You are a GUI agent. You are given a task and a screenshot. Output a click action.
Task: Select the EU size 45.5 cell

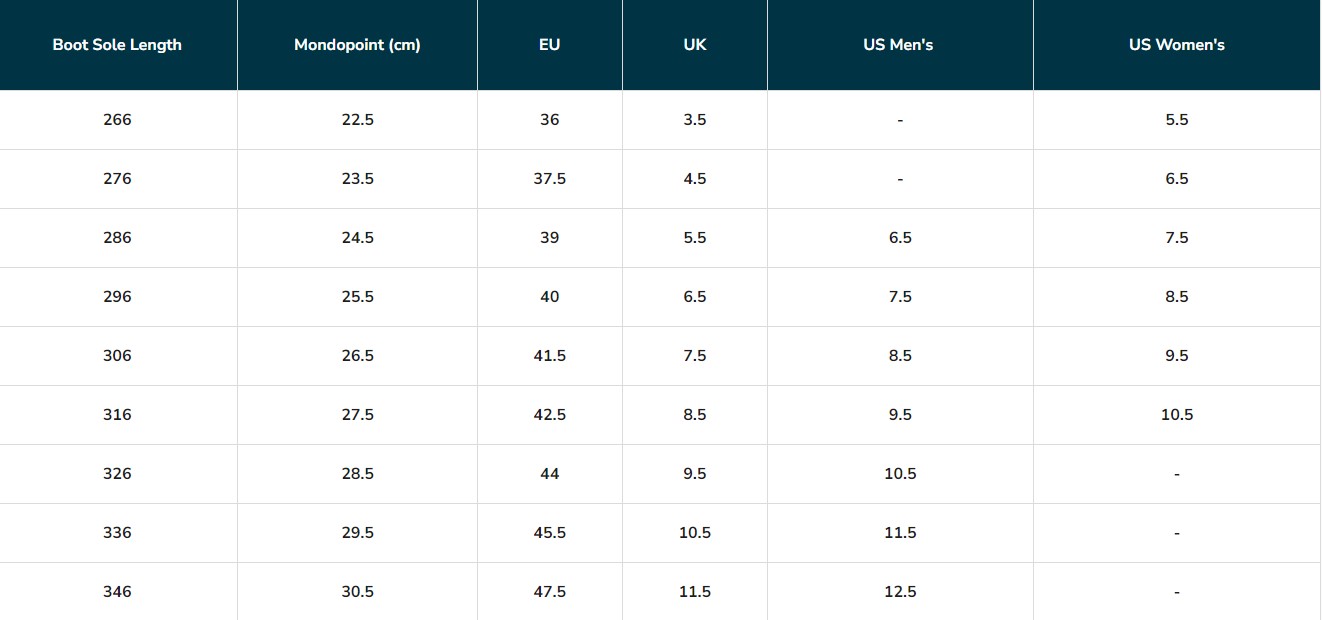point(549,533)
